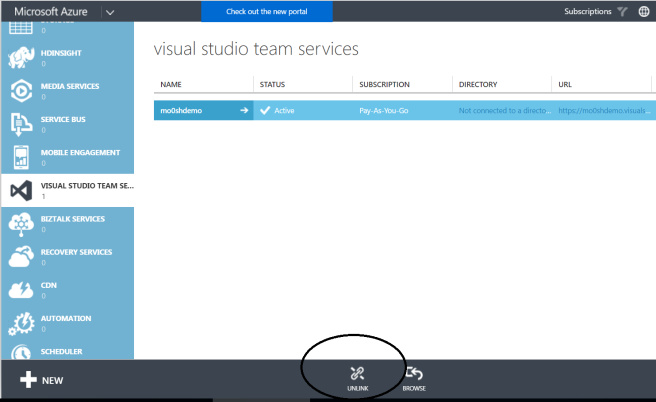Image resolution: width=656 pixels, height=402 pixels.
Task: Open the Automation gear icon
Action: [x=21, y=323]
